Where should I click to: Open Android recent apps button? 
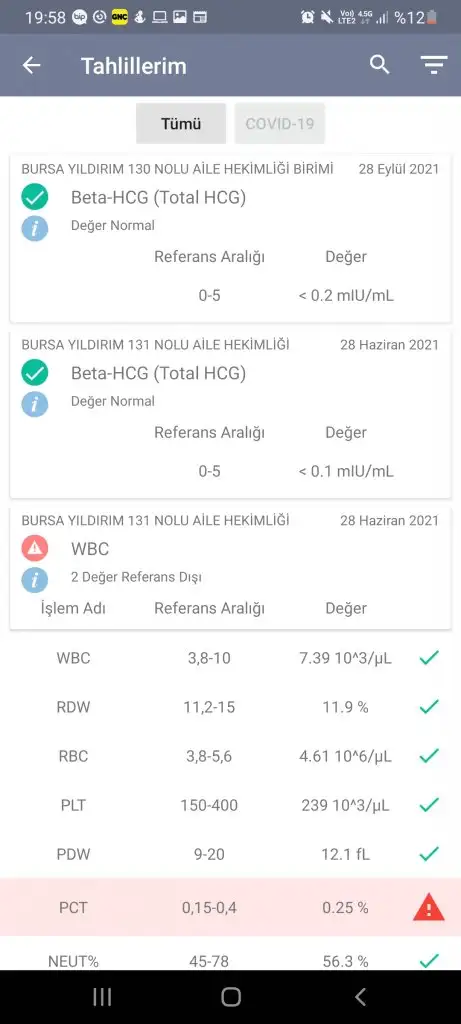pyautogui.click(x=102, y=997)
